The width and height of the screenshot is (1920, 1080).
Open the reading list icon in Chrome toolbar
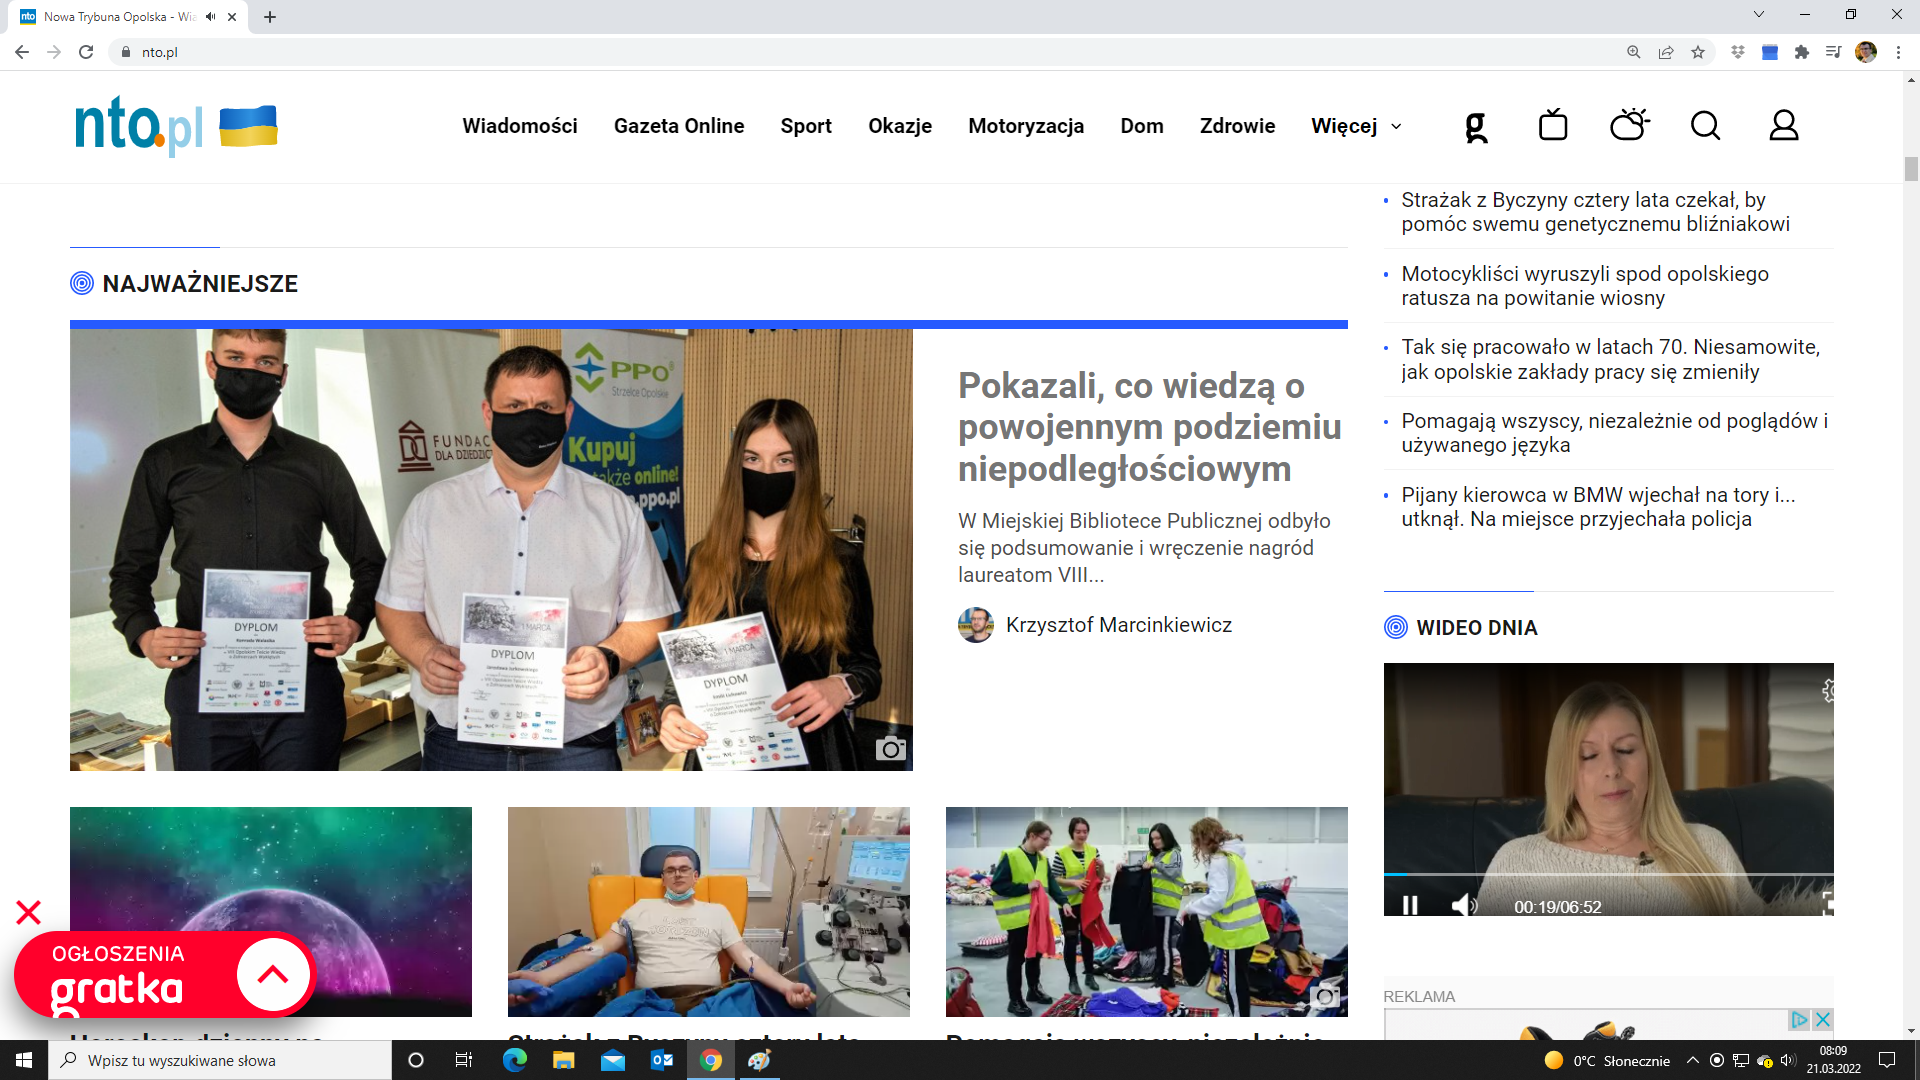(x=1834, y=52)
